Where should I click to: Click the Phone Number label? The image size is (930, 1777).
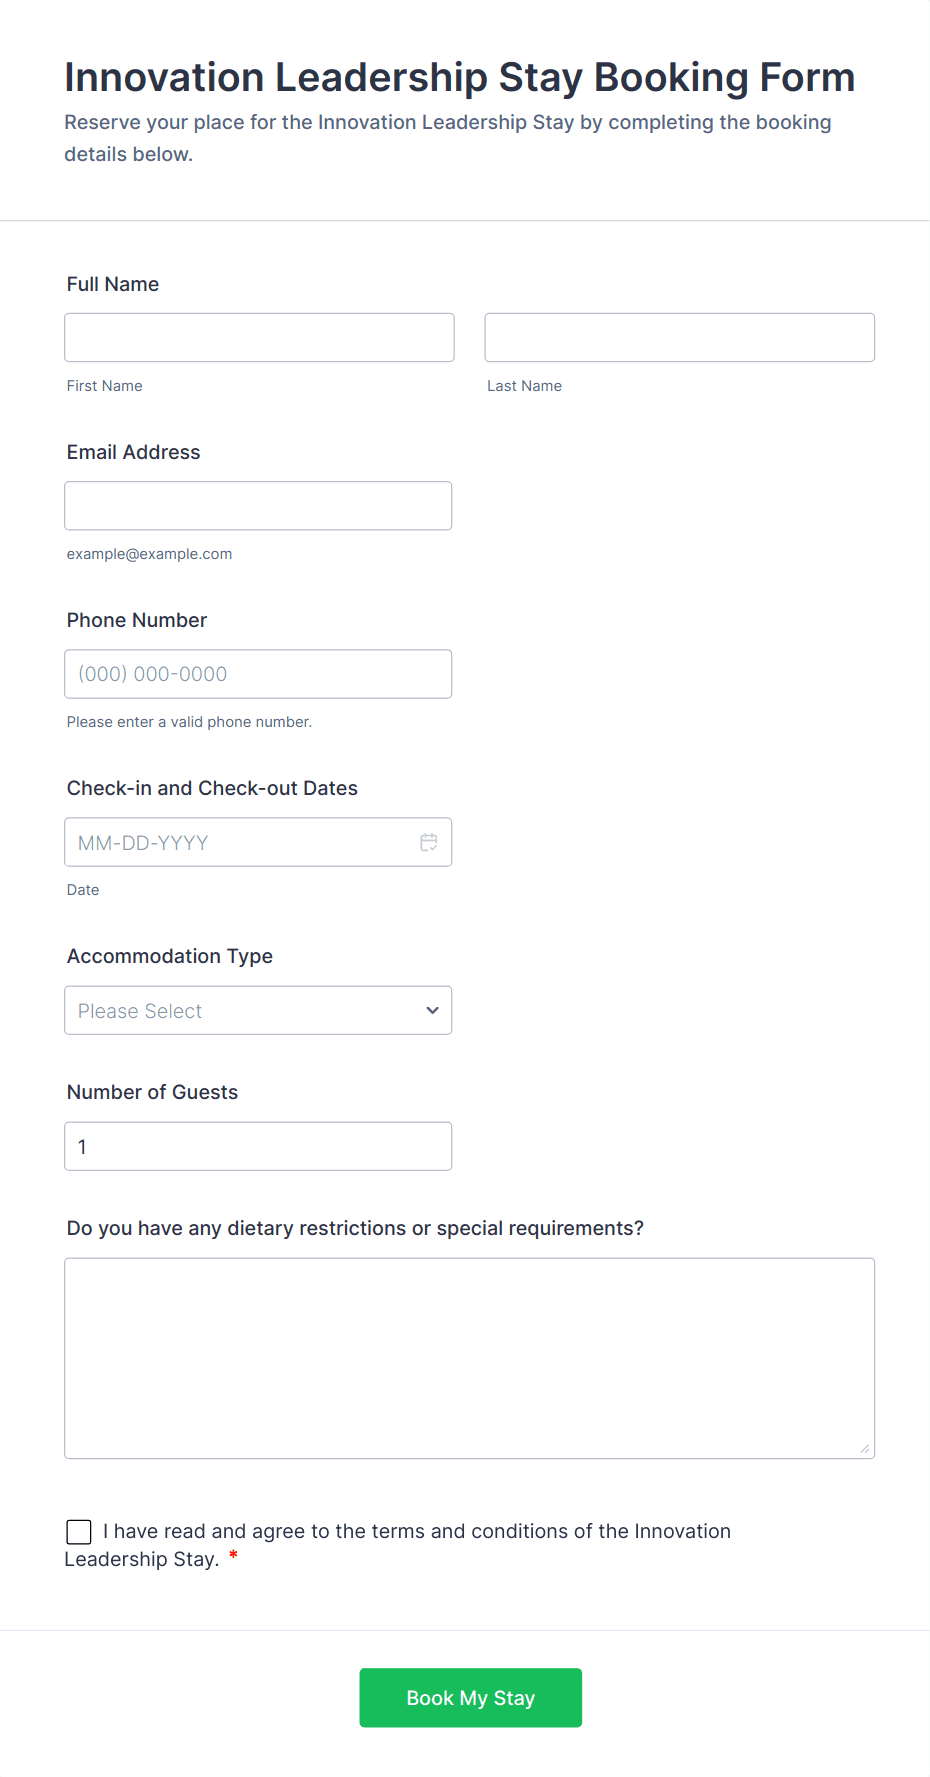click(137, 620)
